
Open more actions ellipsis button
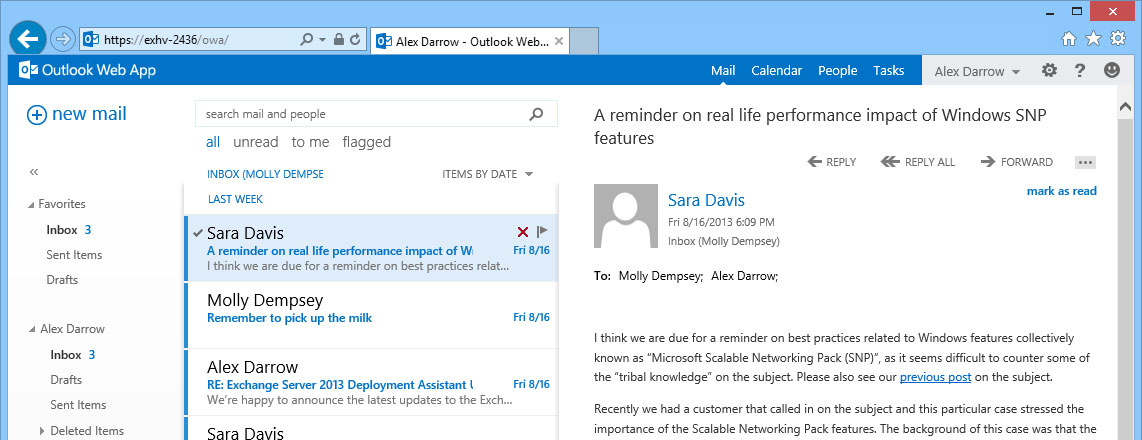[1085, 162]
